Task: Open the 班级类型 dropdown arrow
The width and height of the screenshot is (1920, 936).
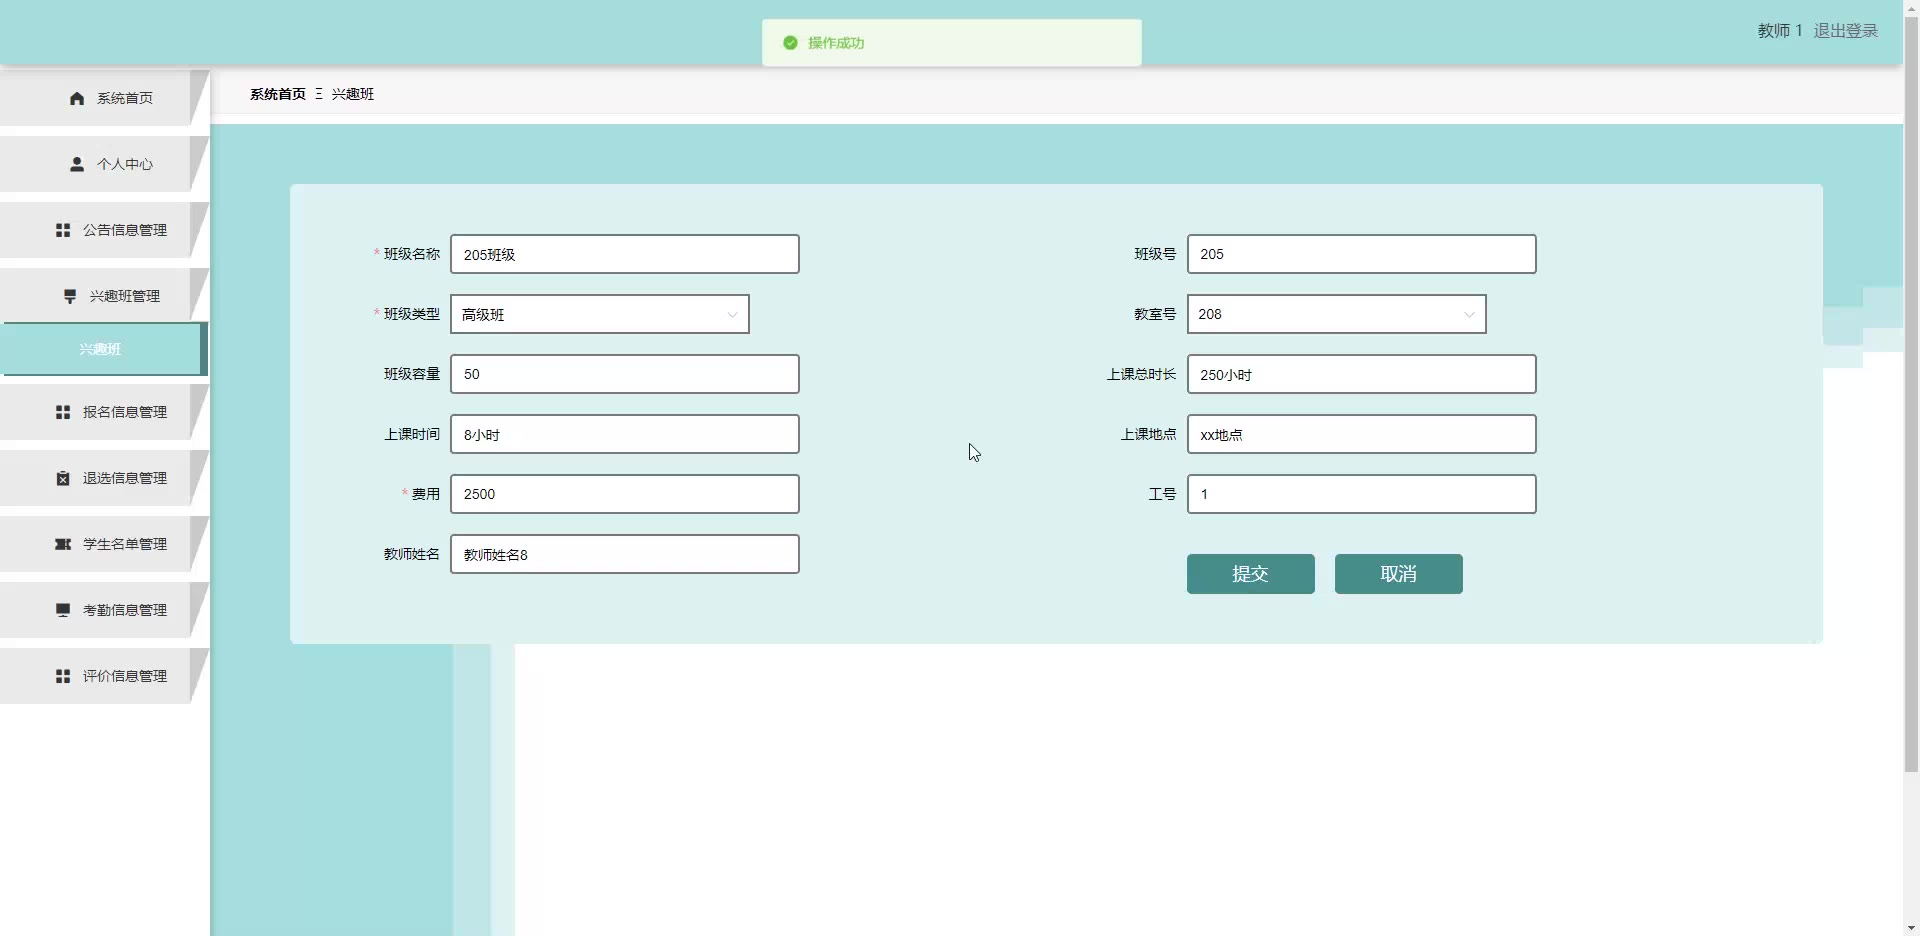Action: coord(732,315)
